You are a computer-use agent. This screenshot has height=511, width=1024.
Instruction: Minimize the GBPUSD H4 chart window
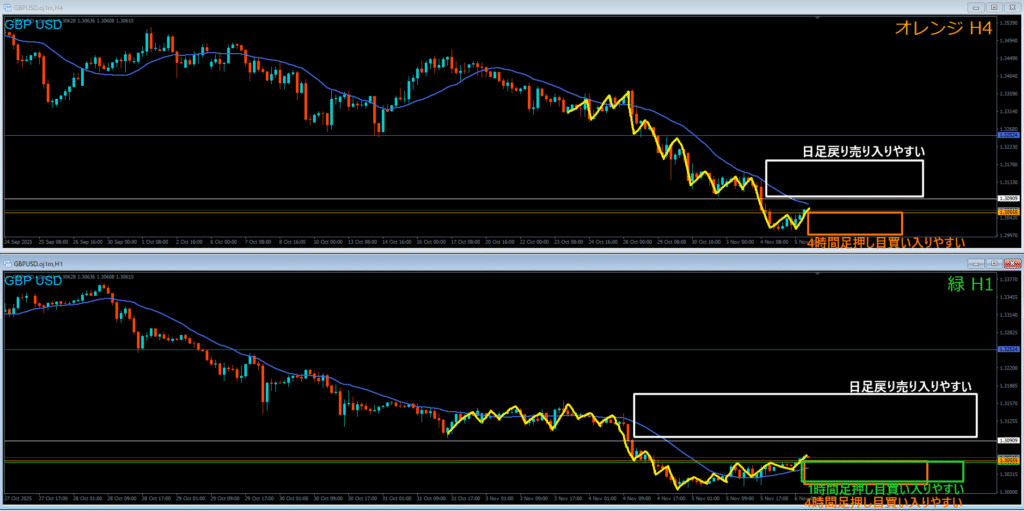tap(976, 7)
